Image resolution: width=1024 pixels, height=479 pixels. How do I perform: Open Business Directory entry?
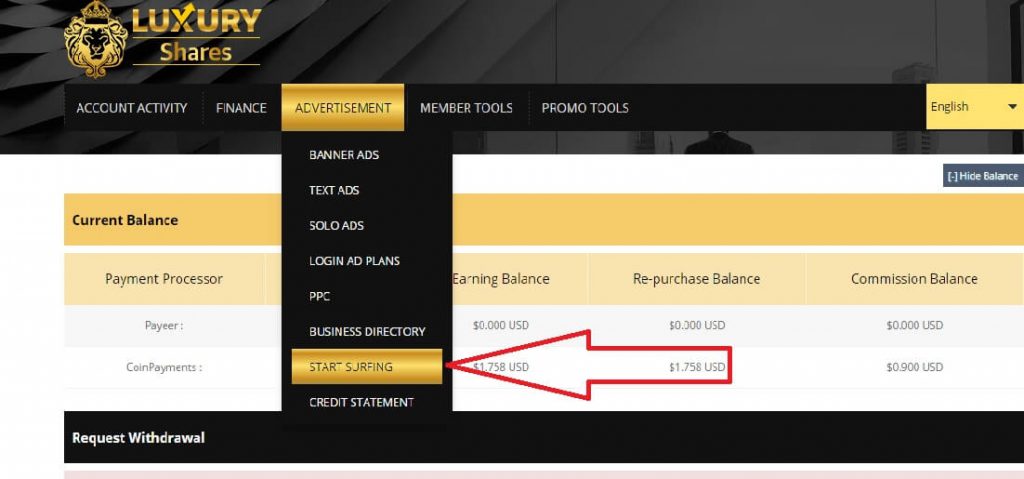coord(366,331)
